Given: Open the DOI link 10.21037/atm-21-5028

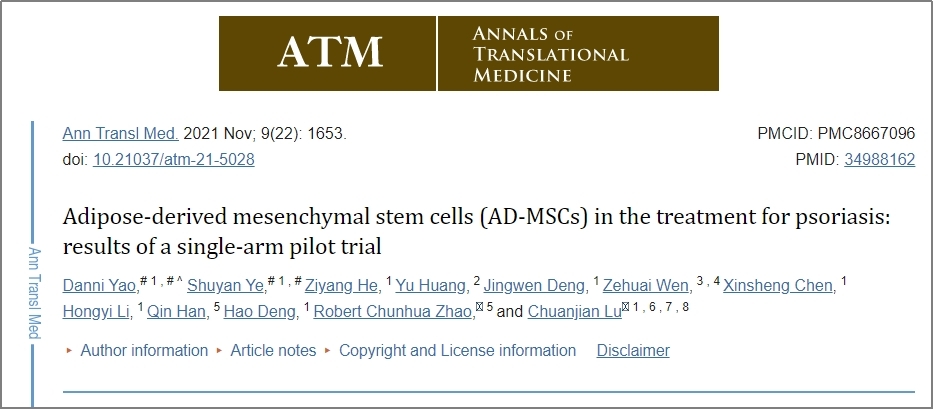Looking at the screenshot, I should point(174,160).
